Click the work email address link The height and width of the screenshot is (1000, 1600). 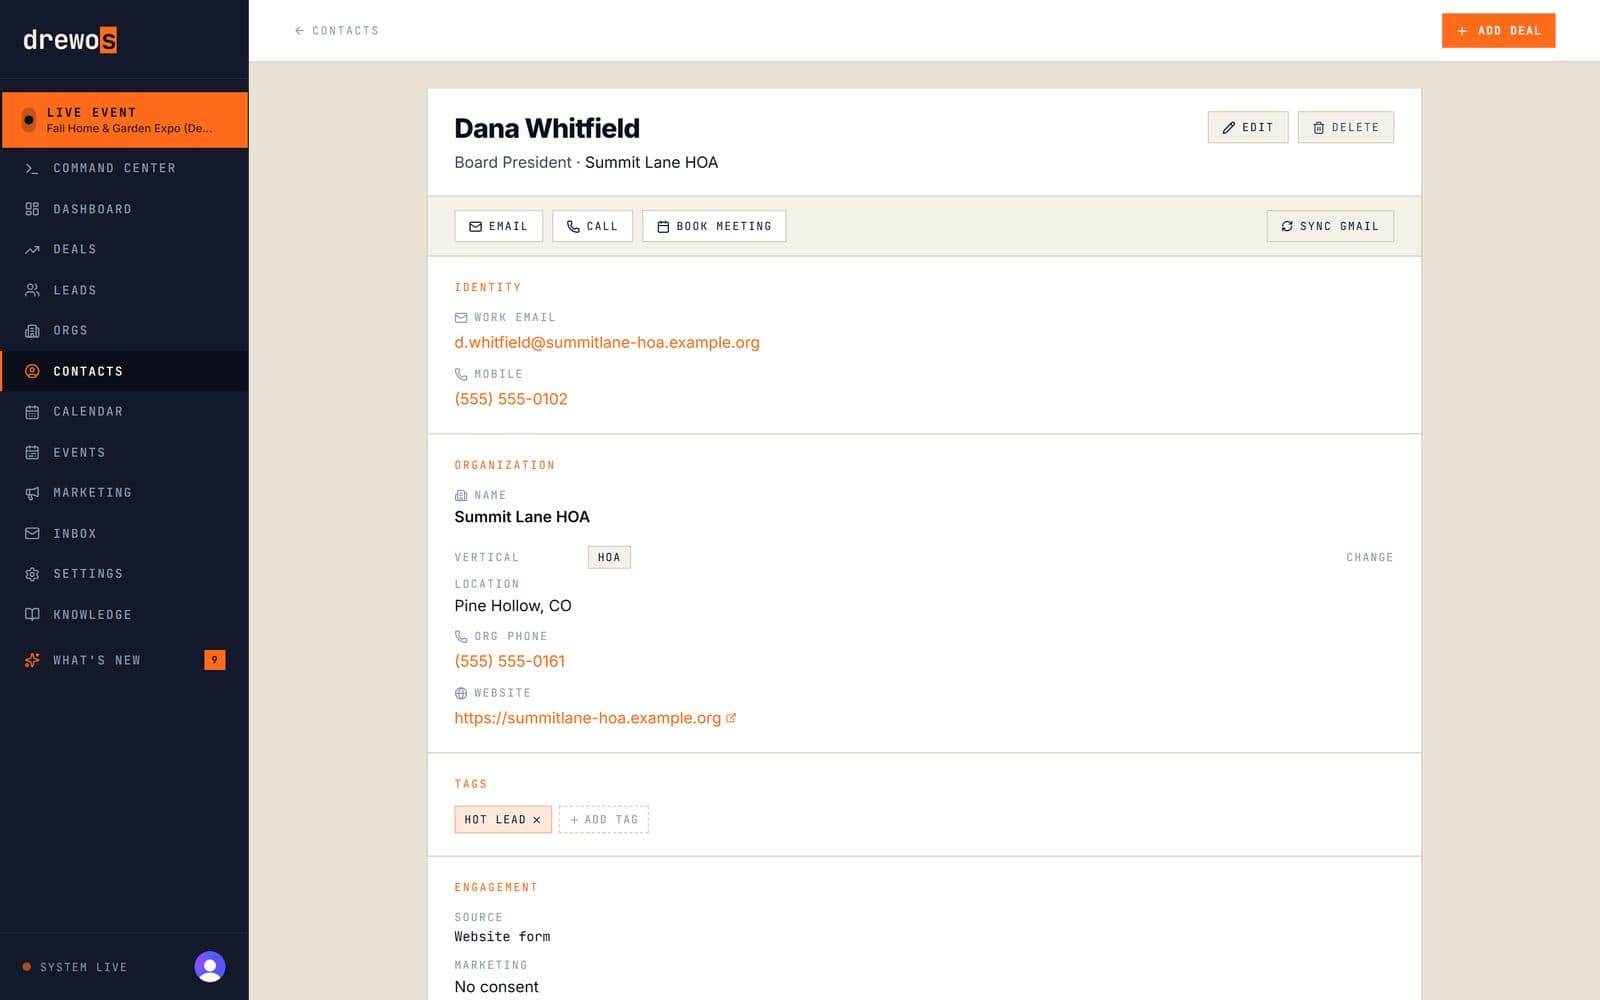(x=607, y=342)
